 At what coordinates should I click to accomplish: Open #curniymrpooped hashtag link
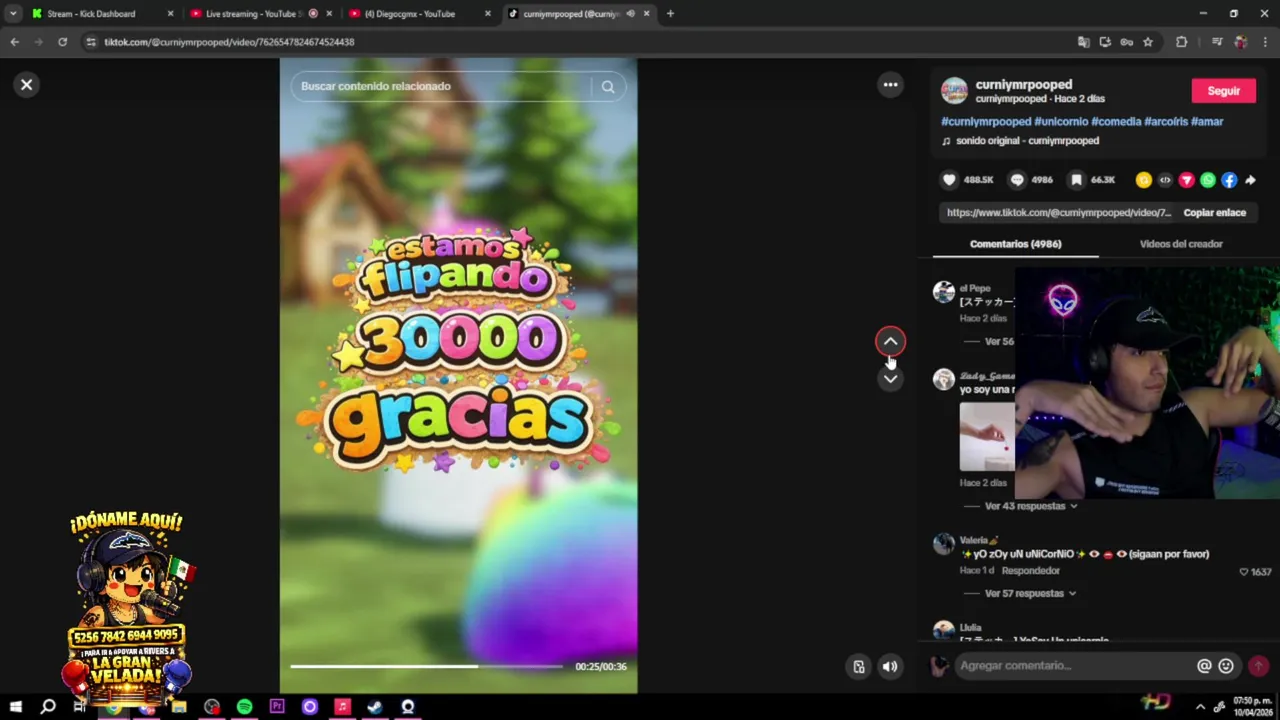(986, 121)
